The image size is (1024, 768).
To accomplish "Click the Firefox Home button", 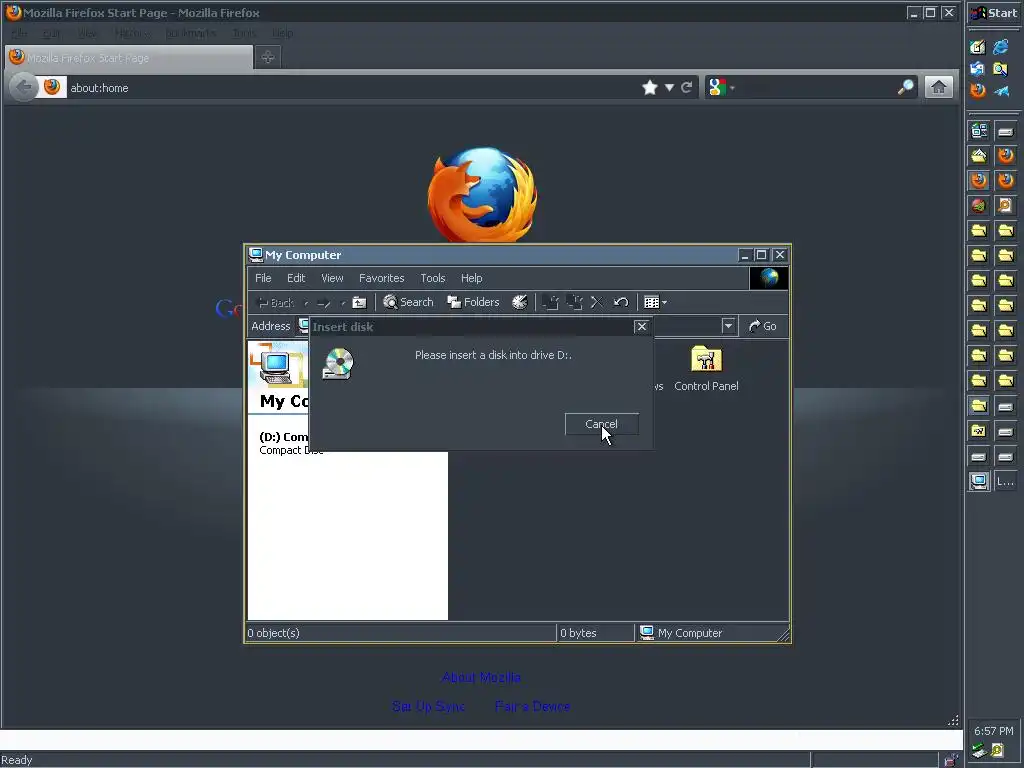I will [938, 87].
